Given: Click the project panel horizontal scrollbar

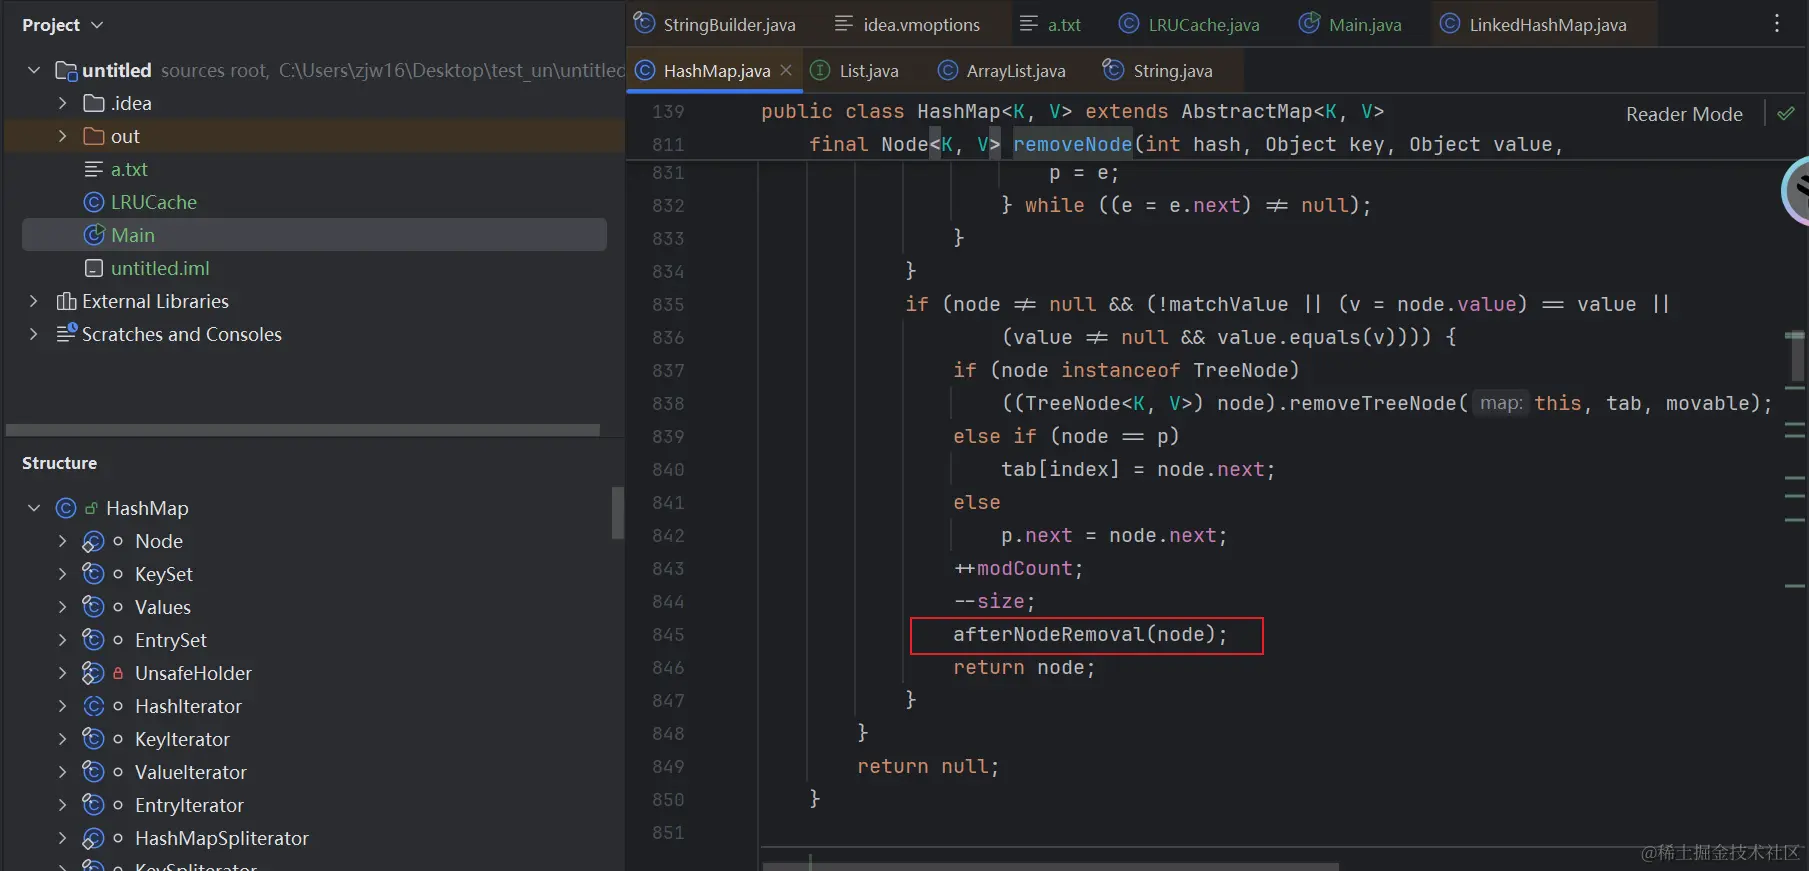Looking at the screenshot, I should click(303, 430).
